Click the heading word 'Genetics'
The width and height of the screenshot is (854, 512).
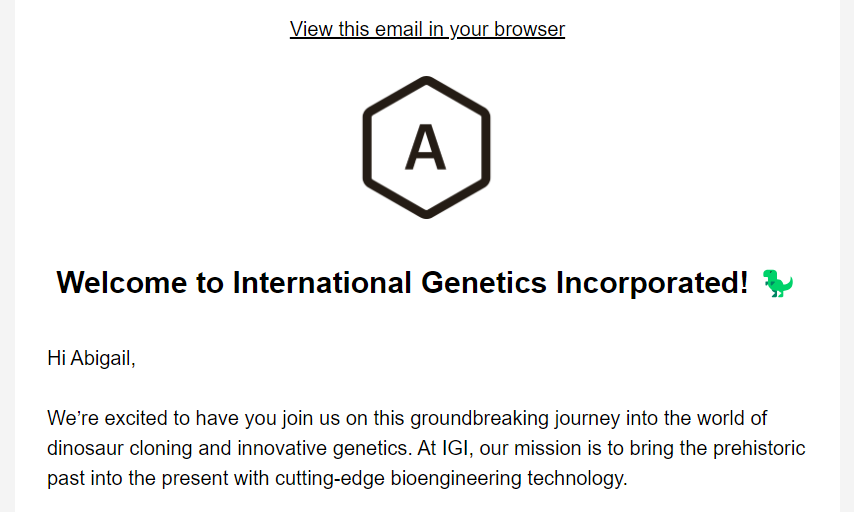tap(484, 283)
